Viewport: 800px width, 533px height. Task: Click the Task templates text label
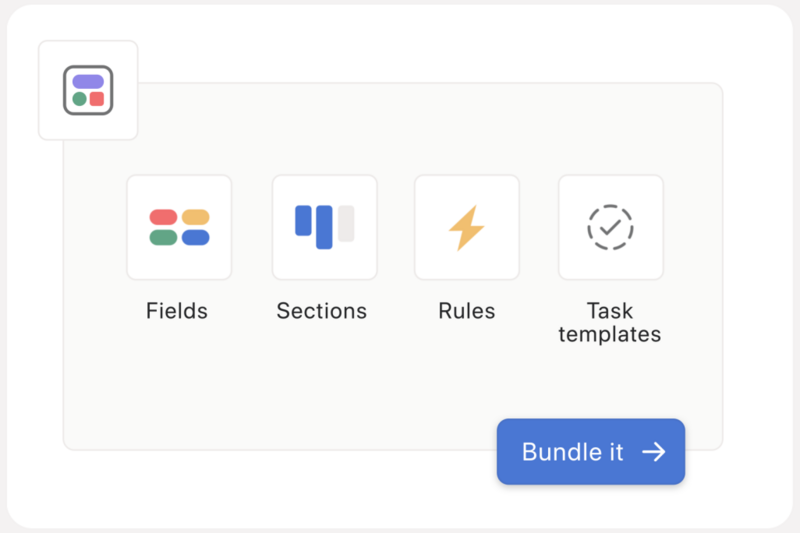tap(610, 322)
